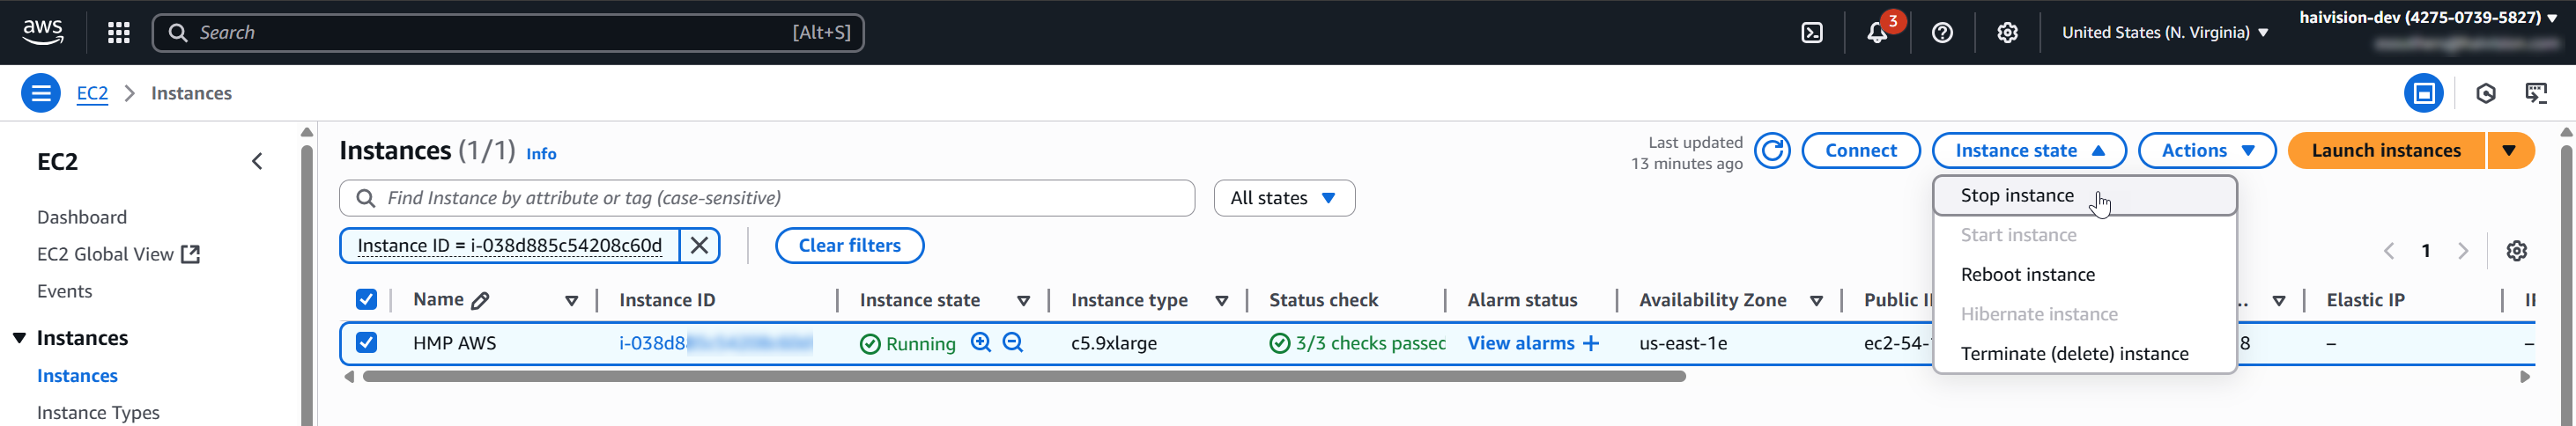Edit the Name column with pencil icon

[x=480, y=301]
